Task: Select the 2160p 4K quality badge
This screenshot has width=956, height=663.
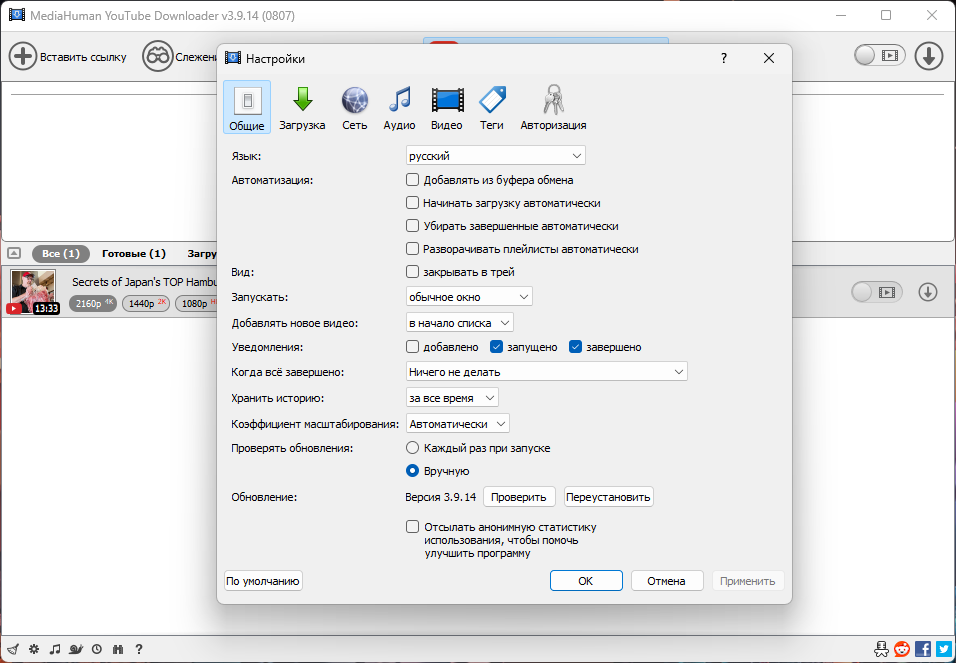Action: tap(93, 303)
